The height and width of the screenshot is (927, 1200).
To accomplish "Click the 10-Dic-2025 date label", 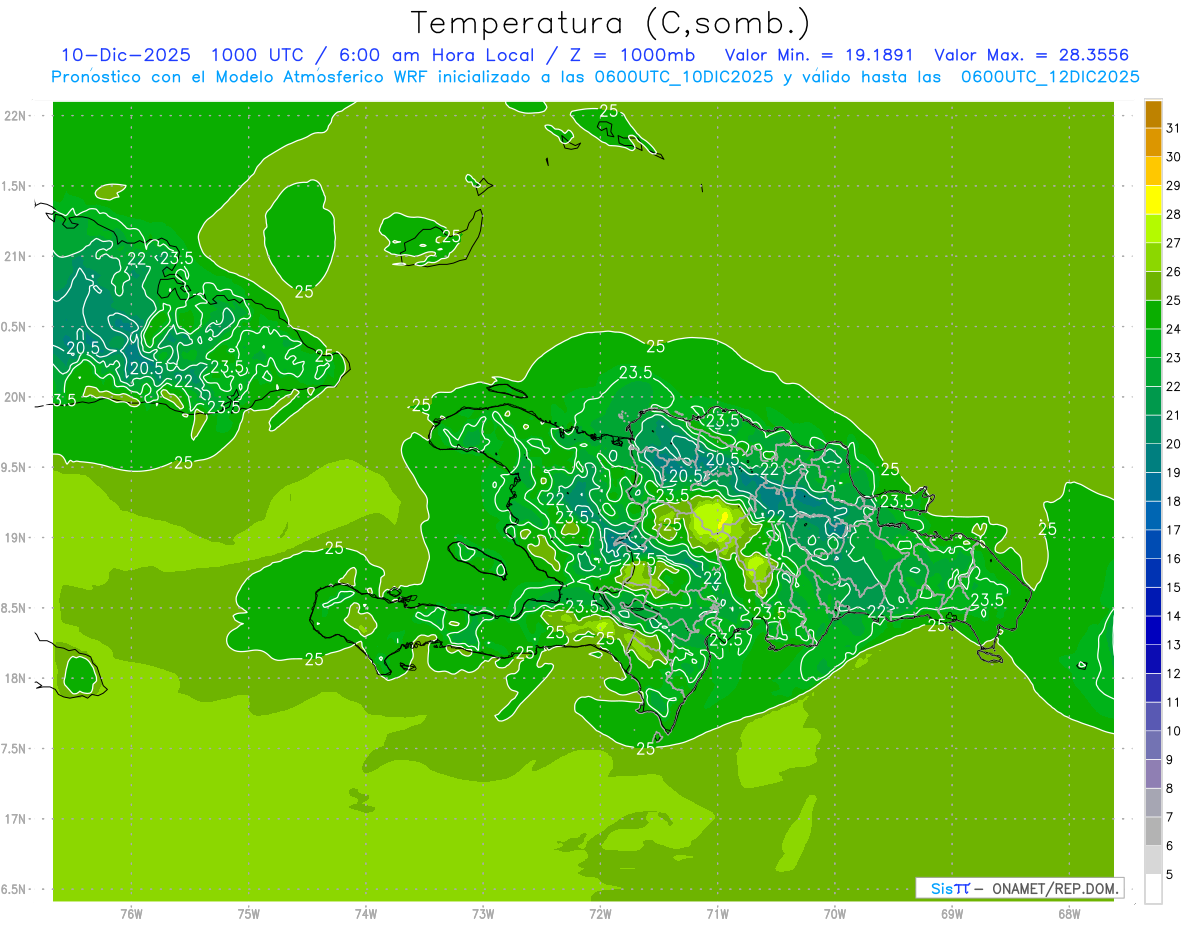I will click(125, 55).
